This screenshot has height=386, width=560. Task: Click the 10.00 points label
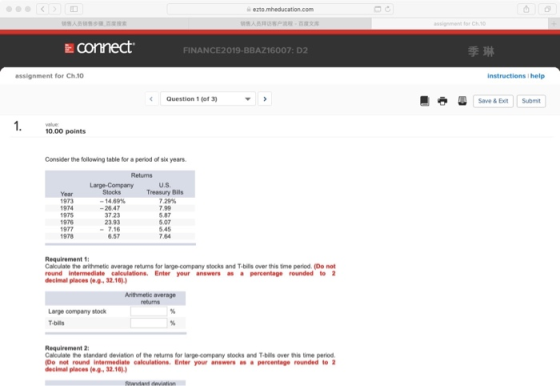click(65, 131)
